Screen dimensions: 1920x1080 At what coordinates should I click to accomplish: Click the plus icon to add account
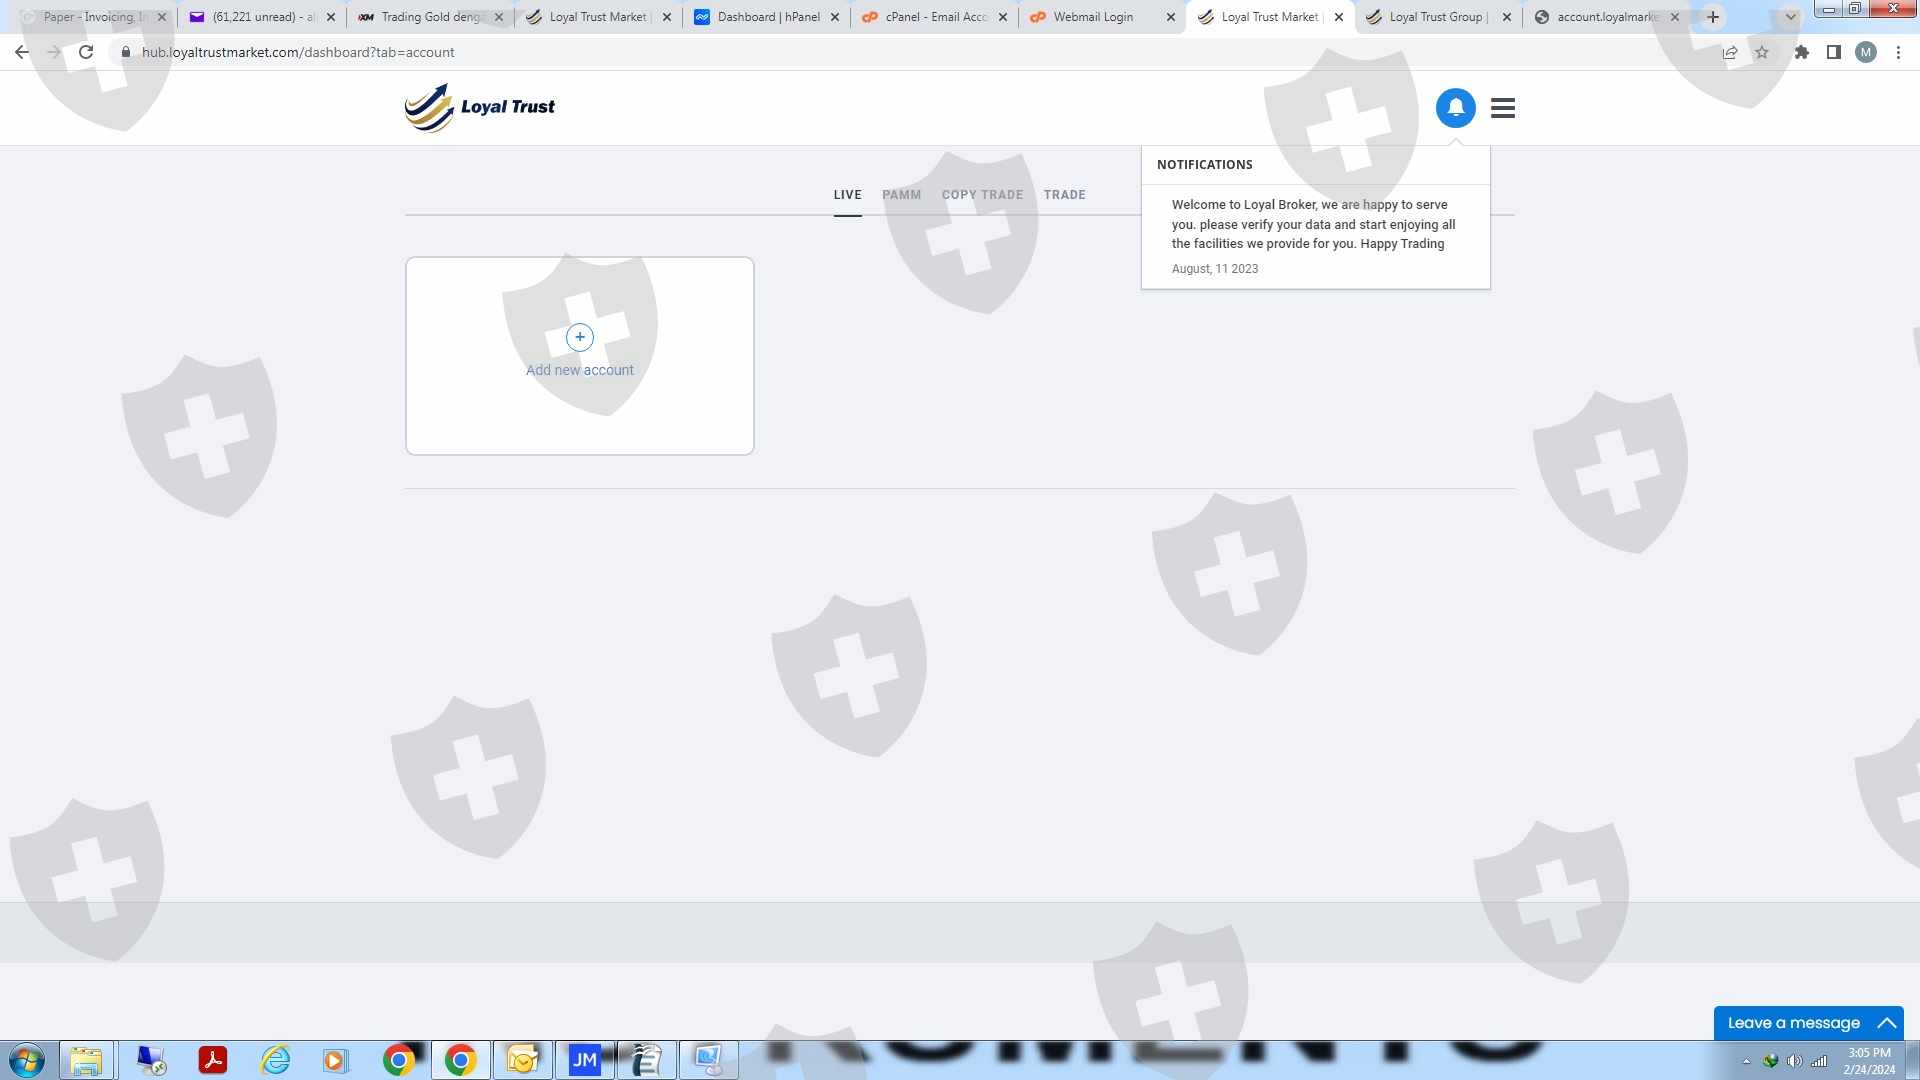coord(579,337)
